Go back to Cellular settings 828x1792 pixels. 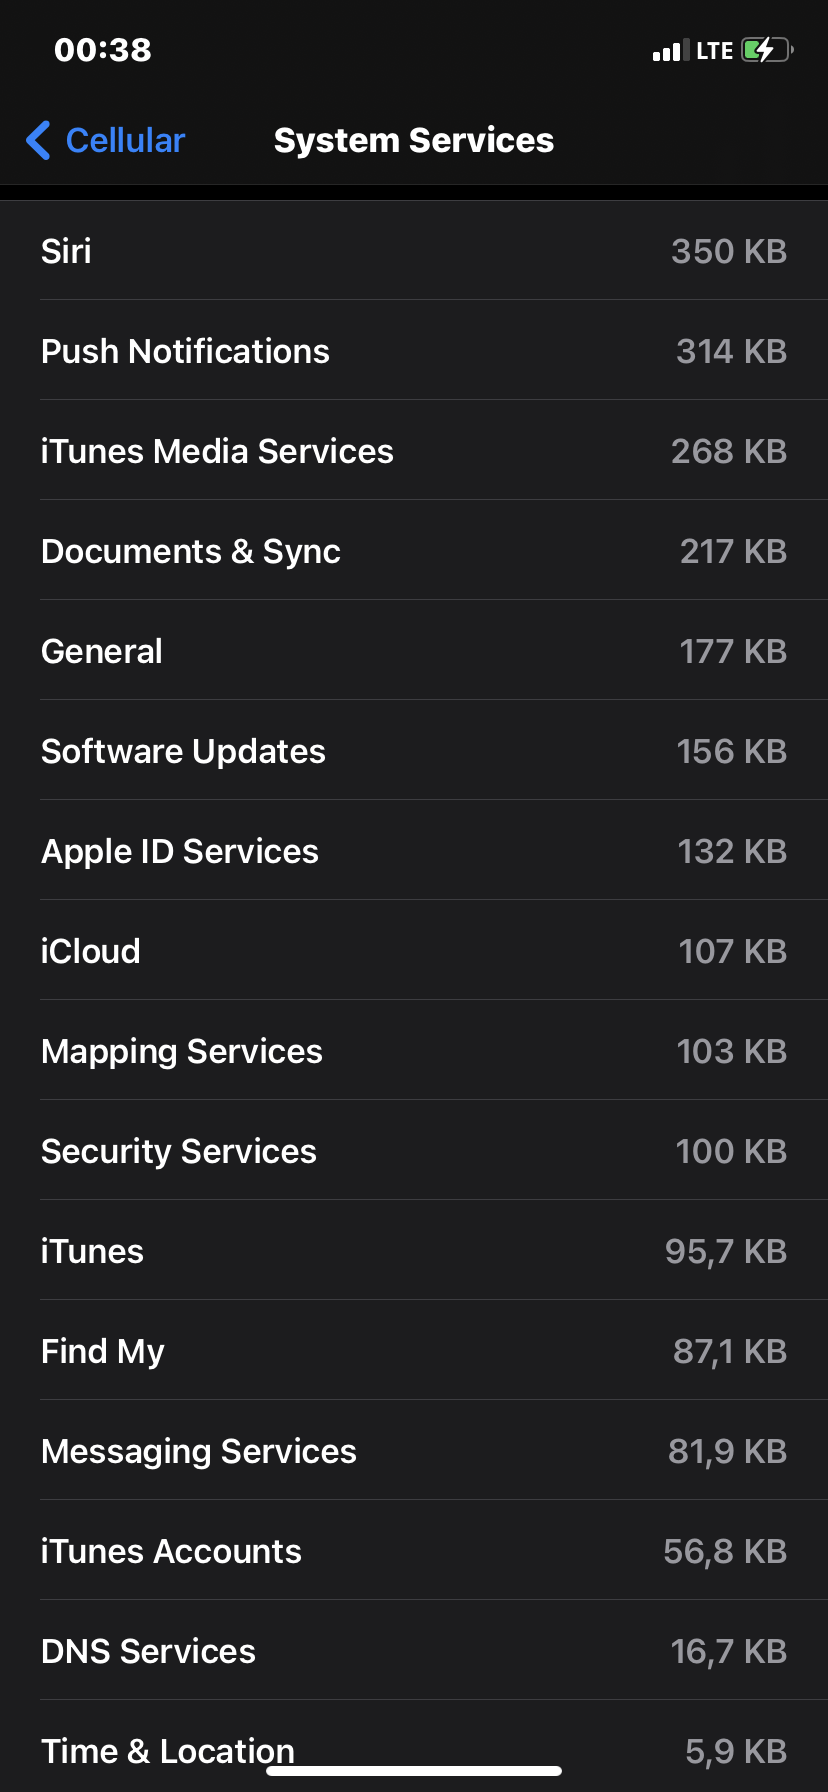(125, 141)
